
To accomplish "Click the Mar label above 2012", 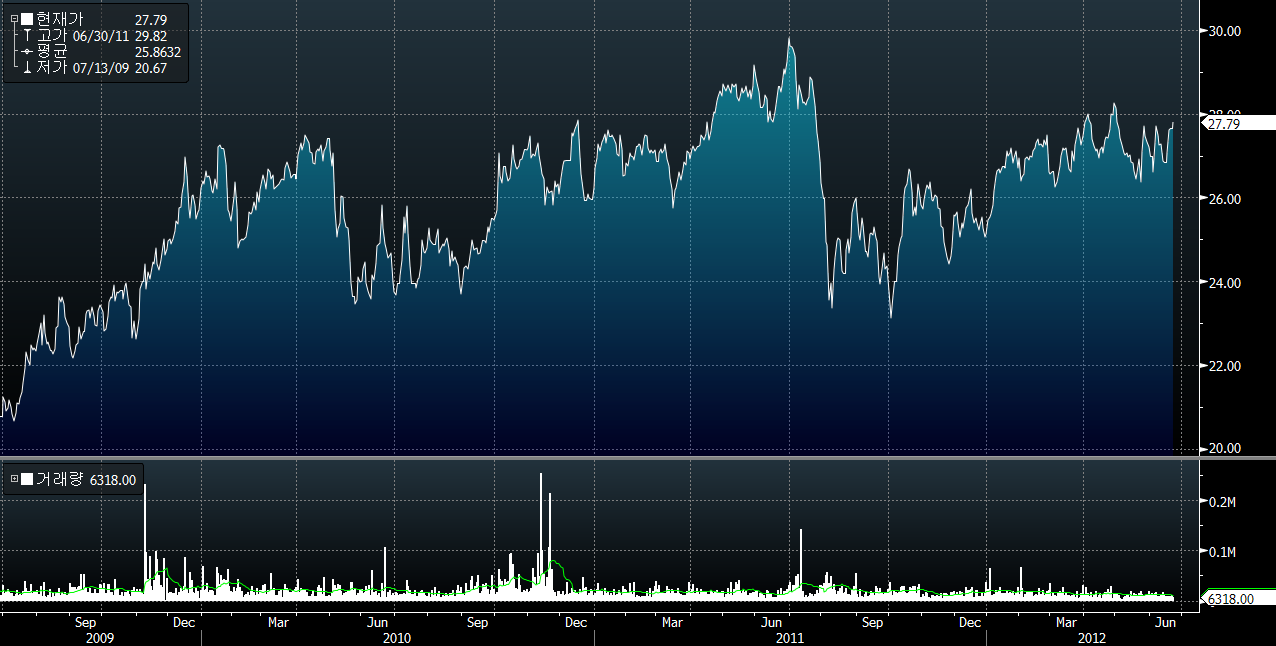I will (x=1068, y=622).
